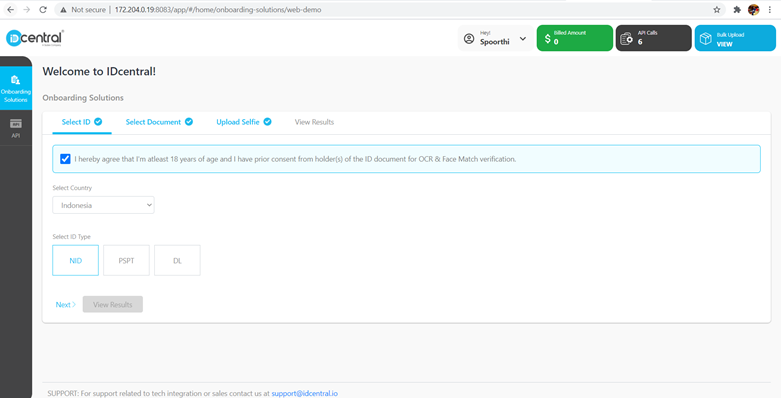Viewport: 781px width, 398px height.
Task: Click the gray View Results button
Action: 113,304
